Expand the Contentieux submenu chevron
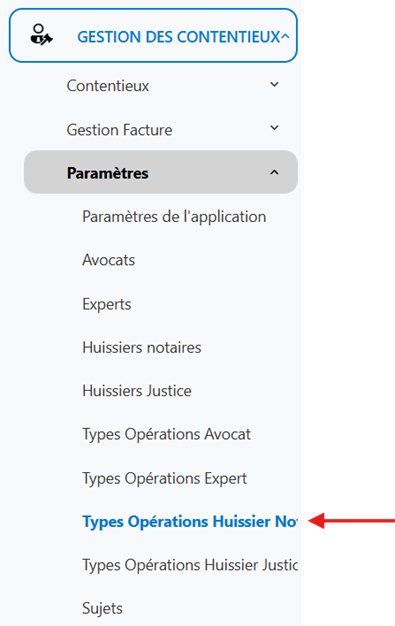This screenshot has width=395, height=626. [274, 85]
